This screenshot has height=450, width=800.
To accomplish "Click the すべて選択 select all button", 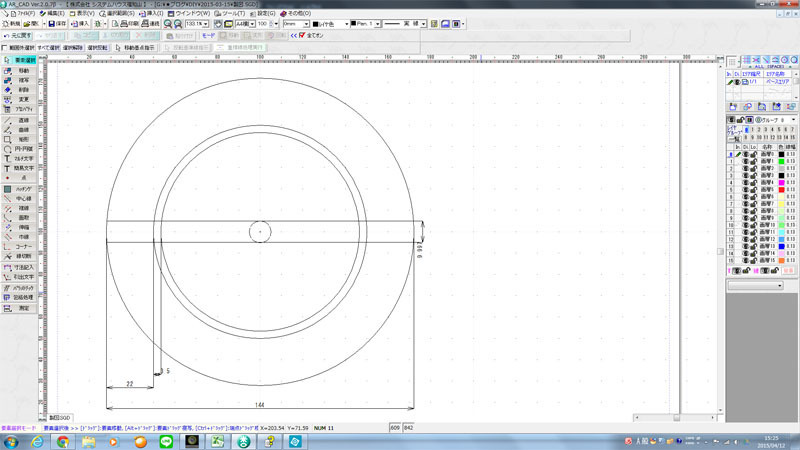I will (48, 48).
